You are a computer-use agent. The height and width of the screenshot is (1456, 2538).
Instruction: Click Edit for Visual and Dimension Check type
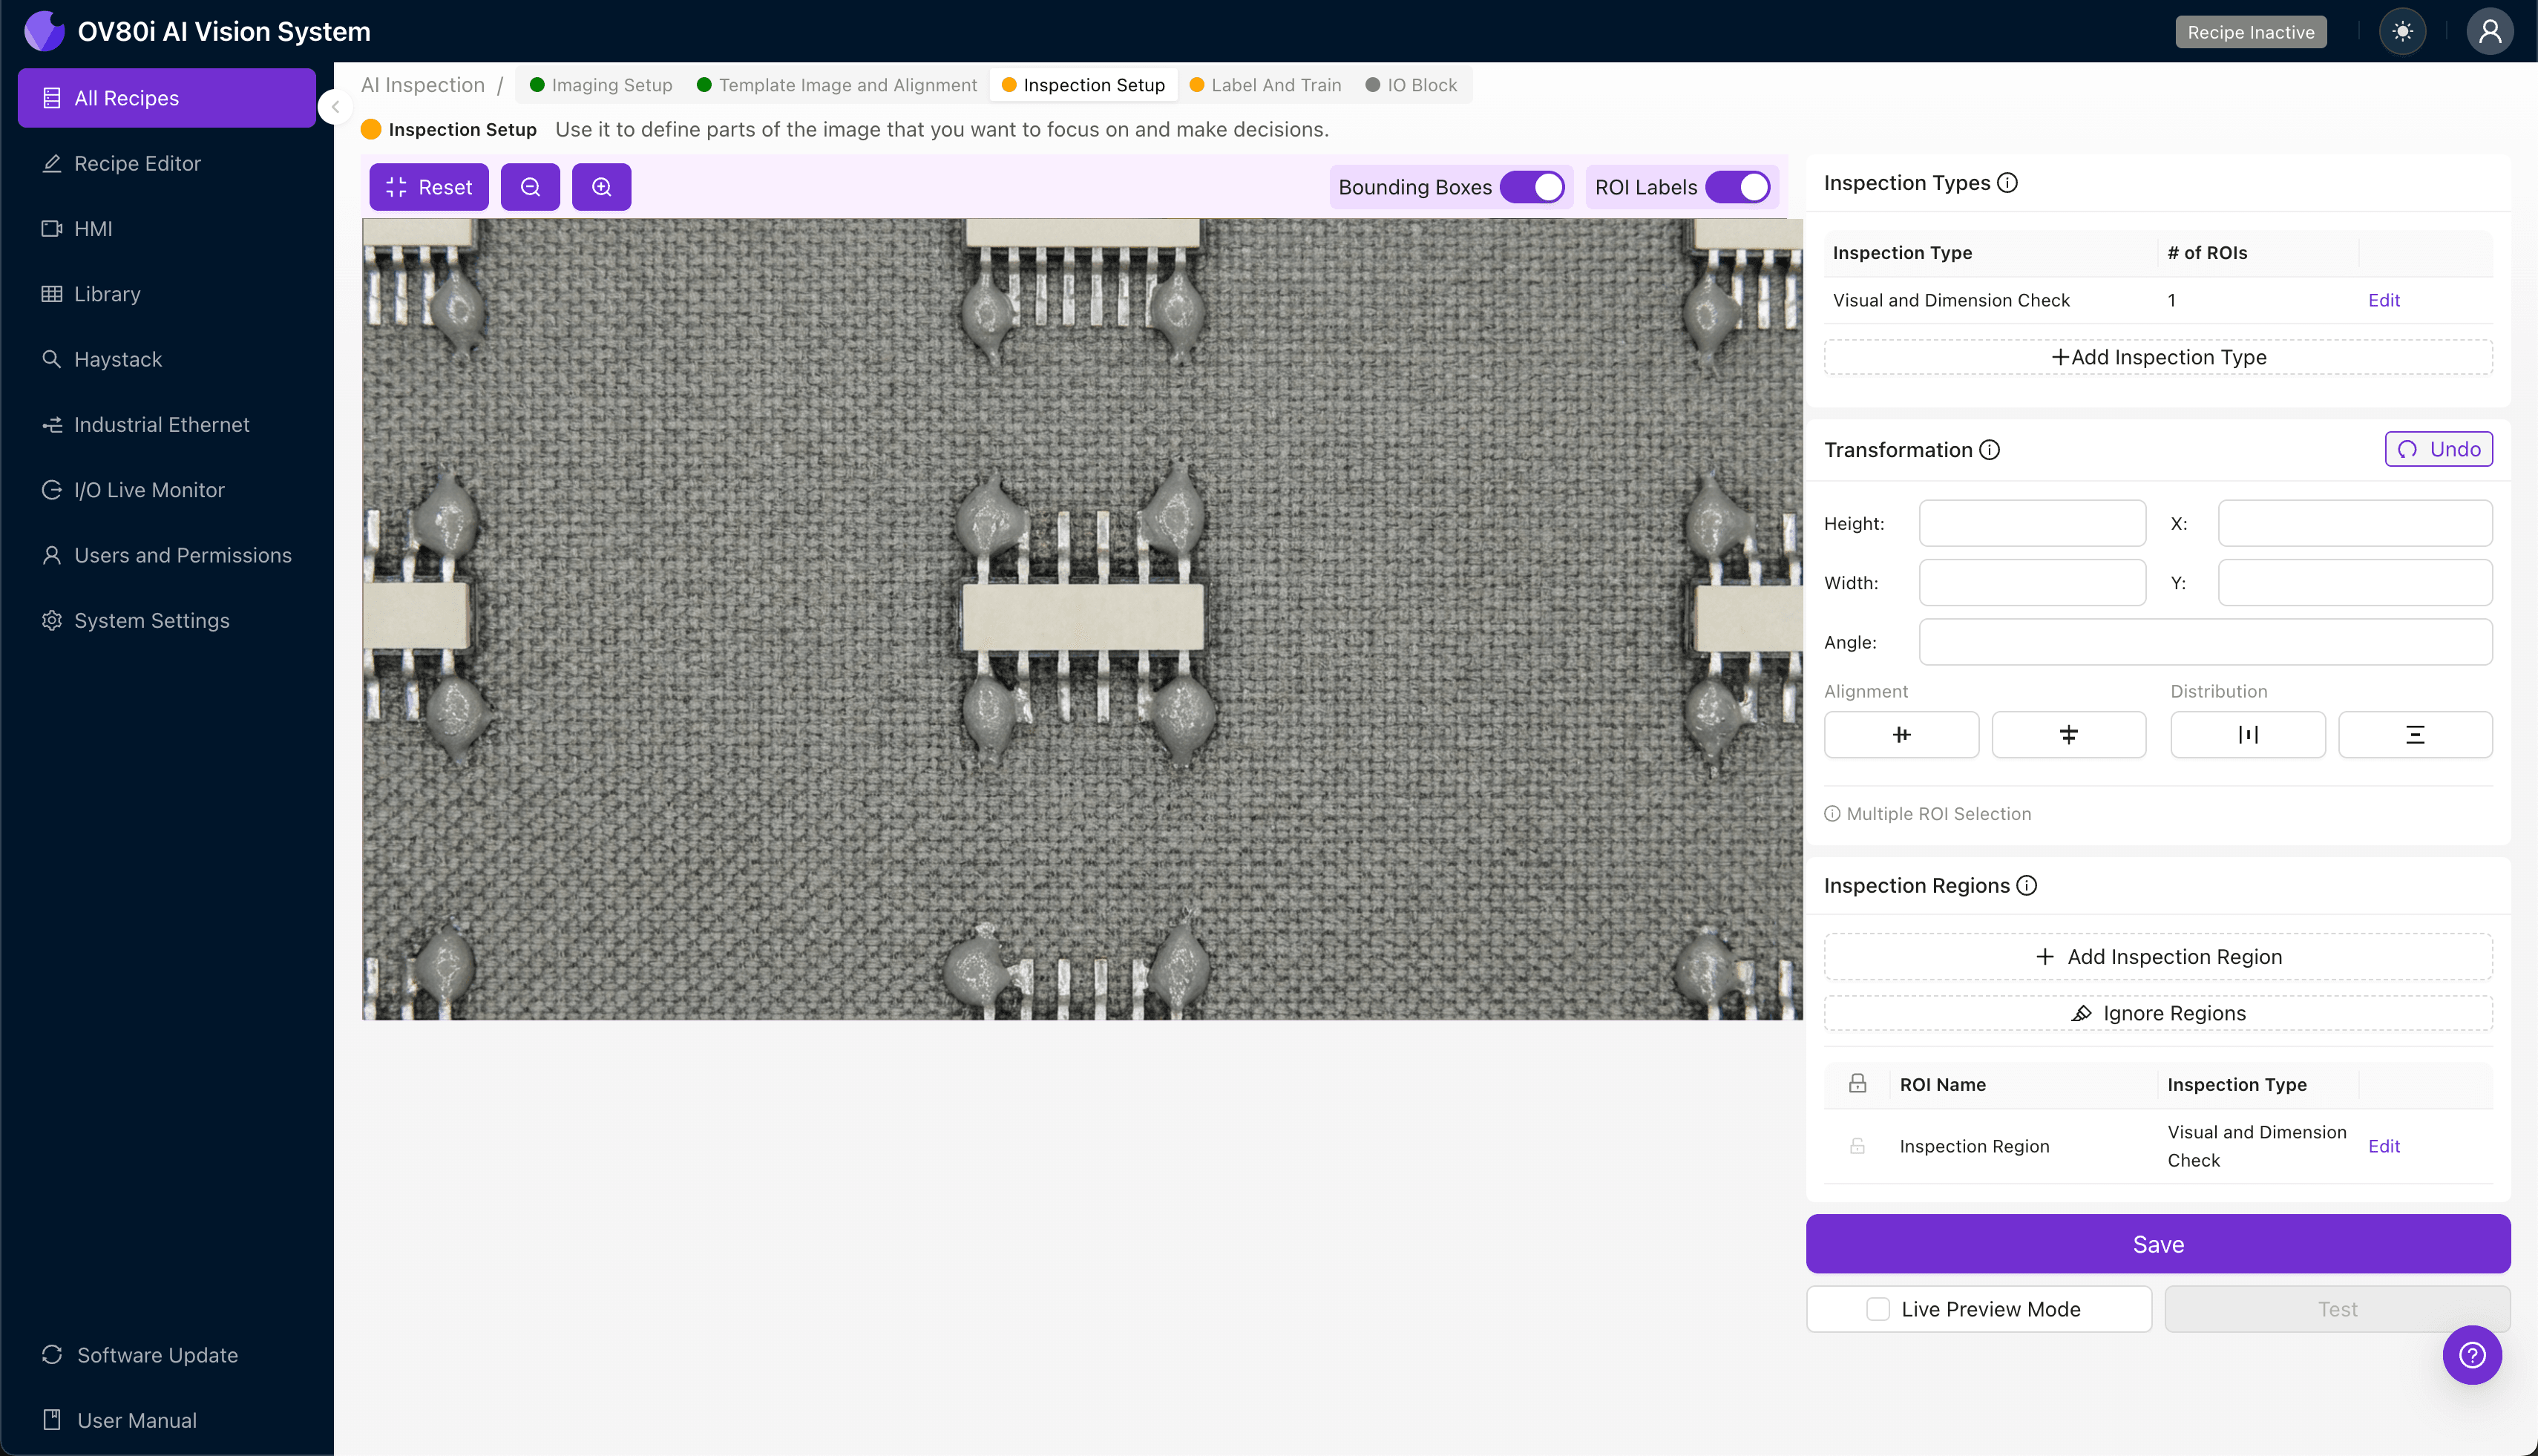[2383, 300]
